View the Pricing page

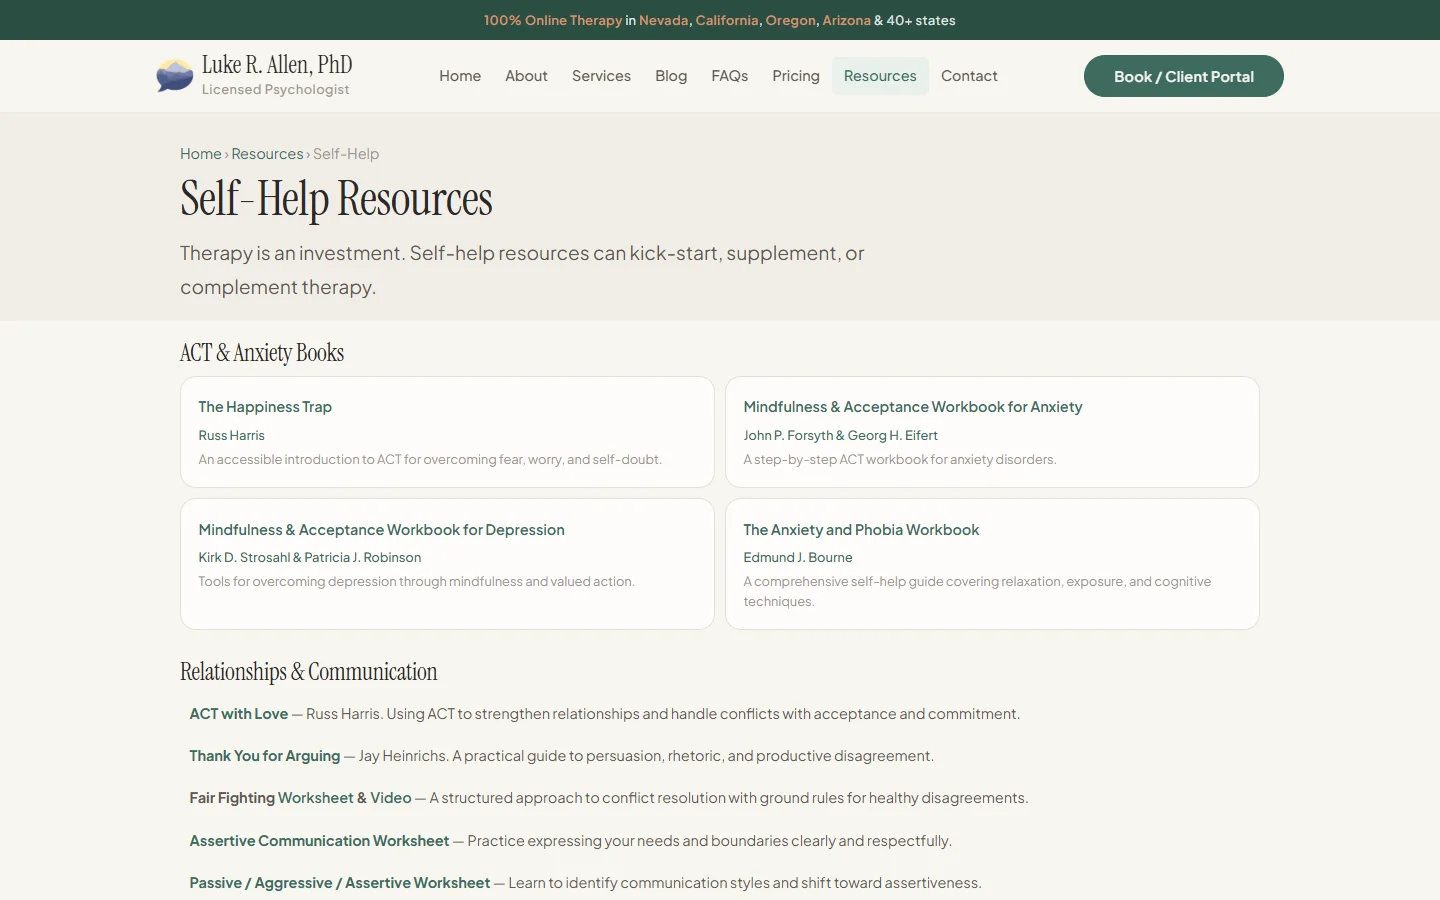pyautogui.click(x=795, y=76)
